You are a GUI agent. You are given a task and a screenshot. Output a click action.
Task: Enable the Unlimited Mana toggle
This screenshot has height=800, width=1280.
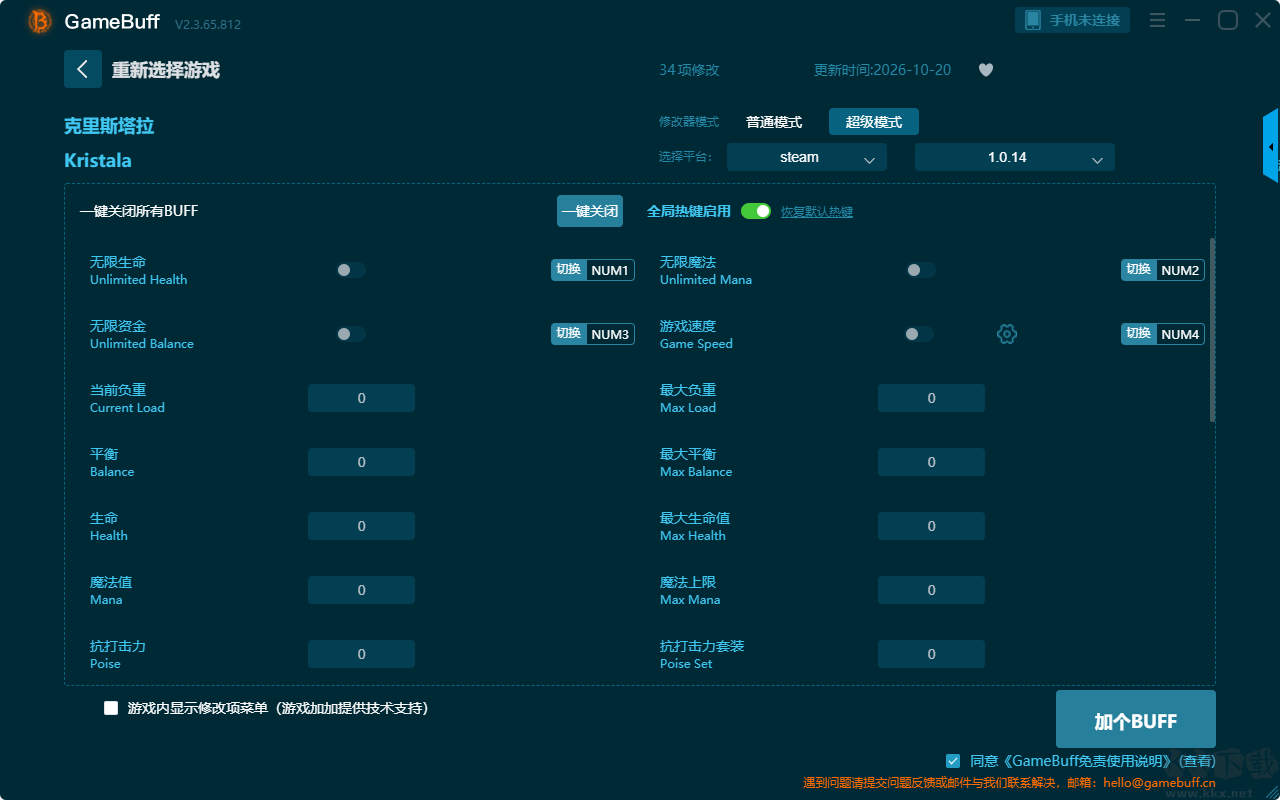921,270
